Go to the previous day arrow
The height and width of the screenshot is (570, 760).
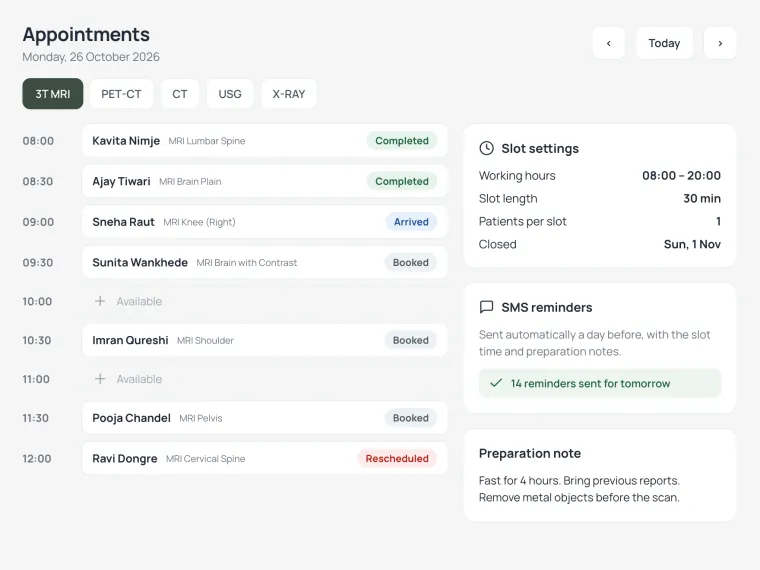(608, 43)
